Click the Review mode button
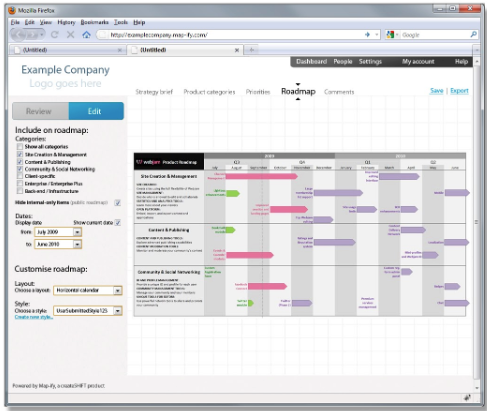 tap(41, 111)
